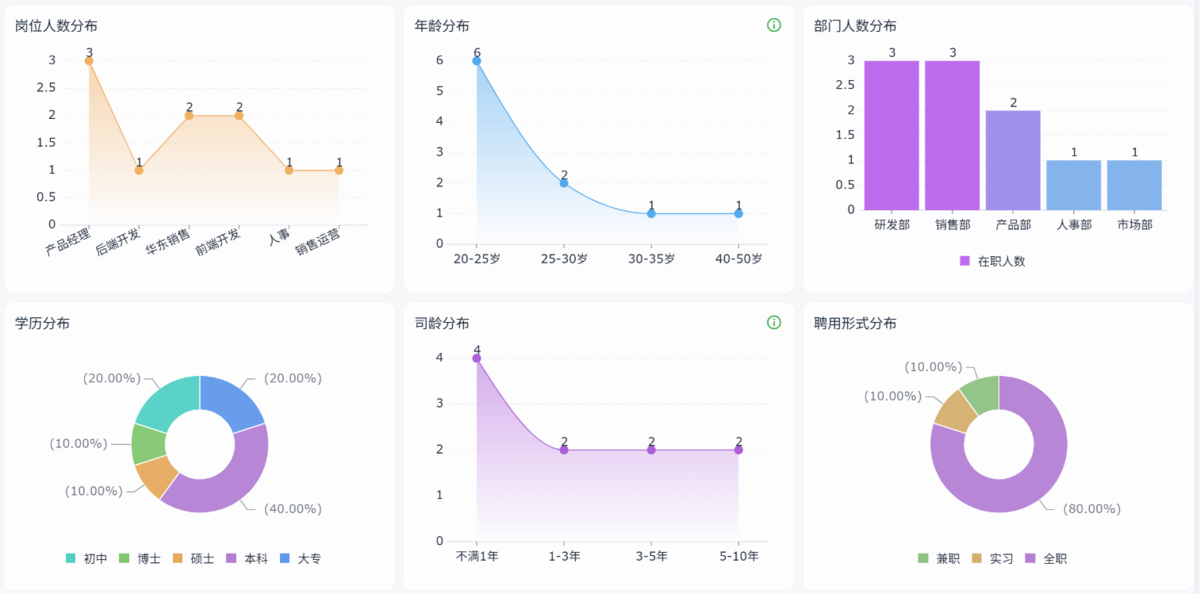Select the 20-25岁 data point
This screenshot has width=1200, height=594.
(477, 61)
